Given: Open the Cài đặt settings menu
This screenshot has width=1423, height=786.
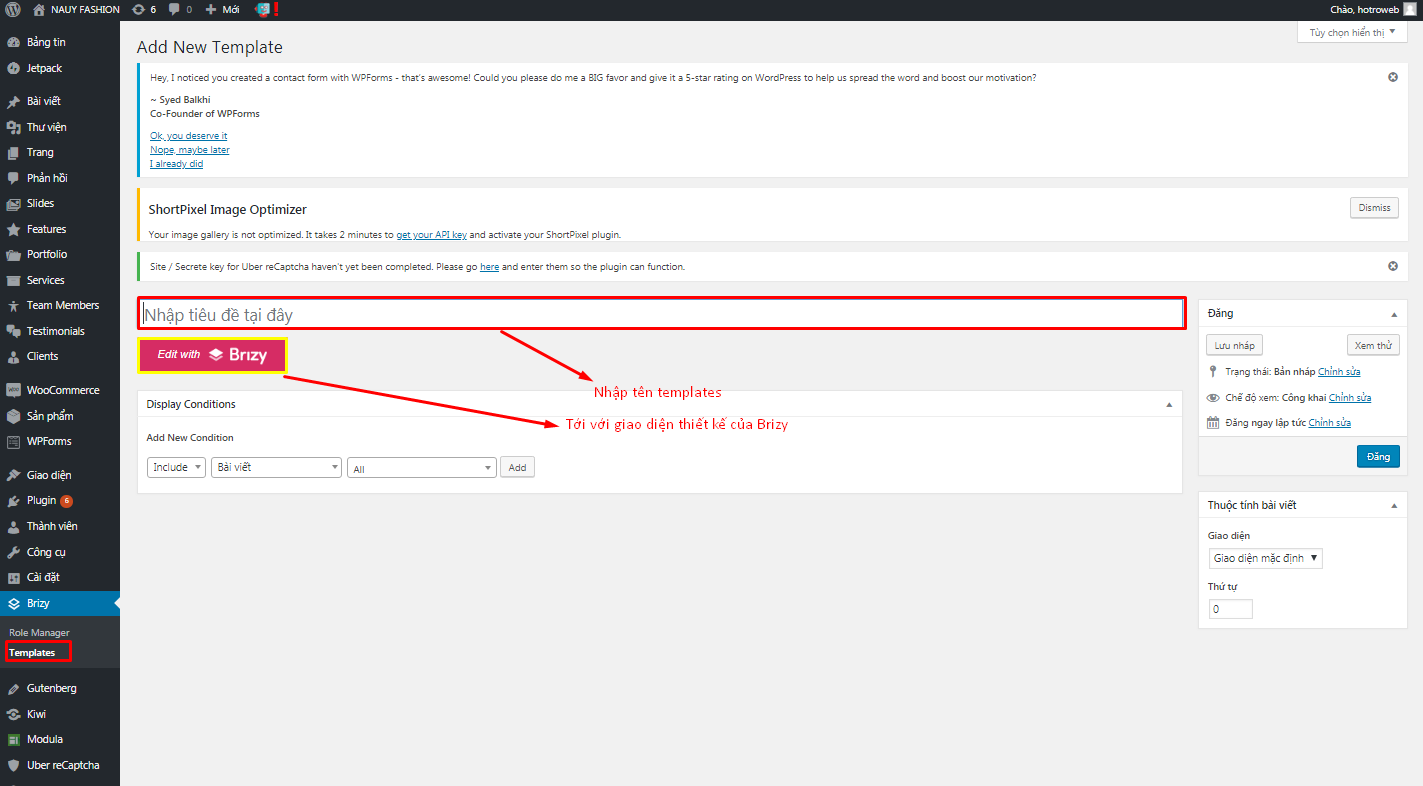Looking at the screenshot, I should (60, 577).
